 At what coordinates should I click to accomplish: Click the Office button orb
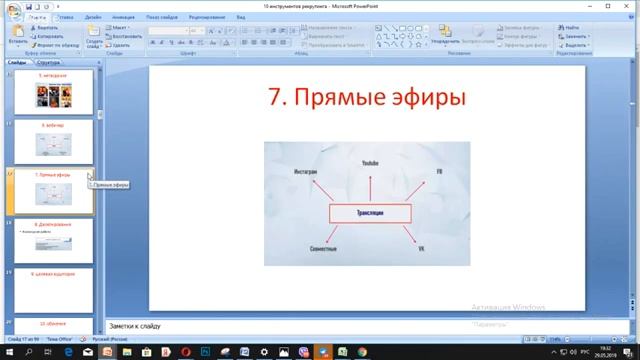[x=14, y=11]
